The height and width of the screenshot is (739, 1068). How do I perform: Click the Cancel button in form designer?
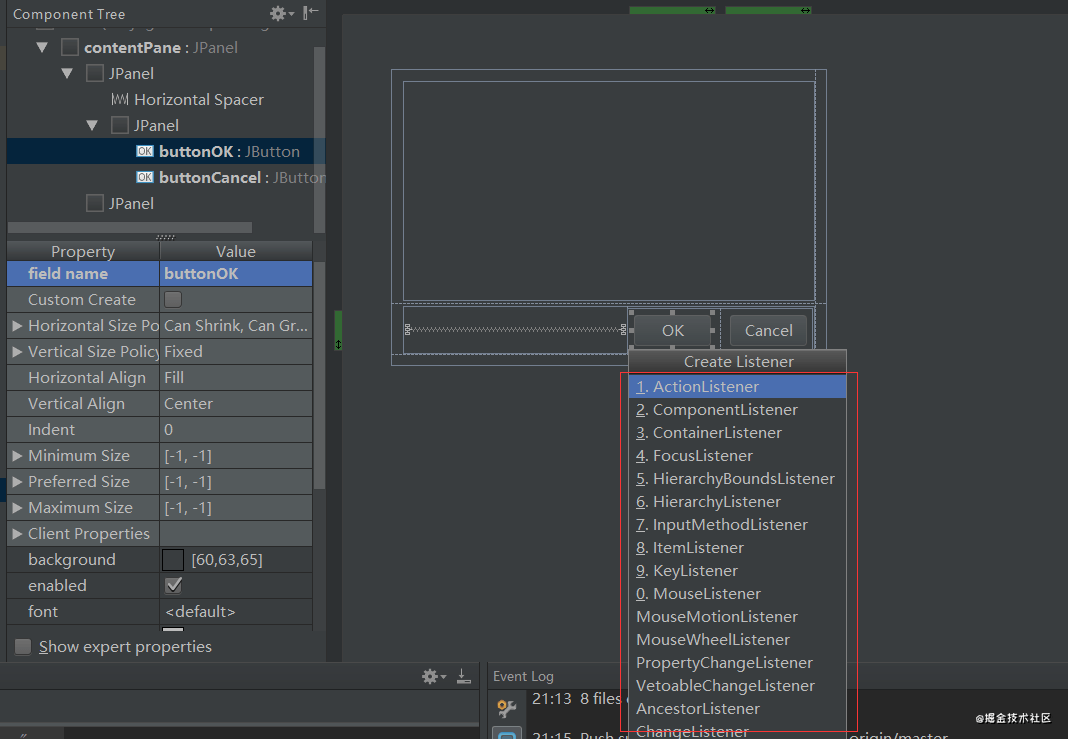(x=768, y=331)
